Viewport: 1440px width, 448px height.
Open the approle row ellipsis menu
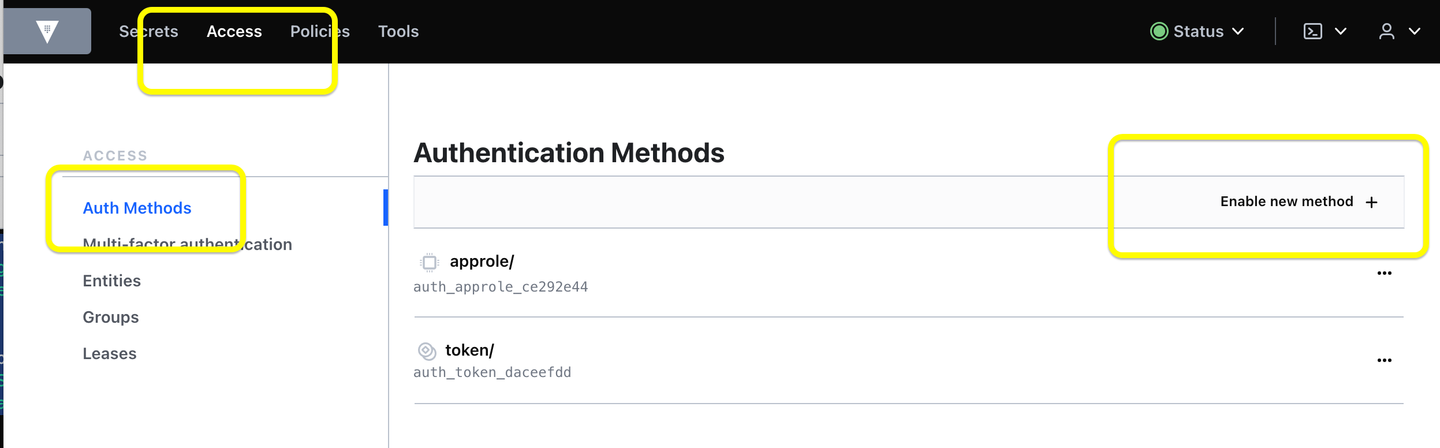coord(1384,272)
